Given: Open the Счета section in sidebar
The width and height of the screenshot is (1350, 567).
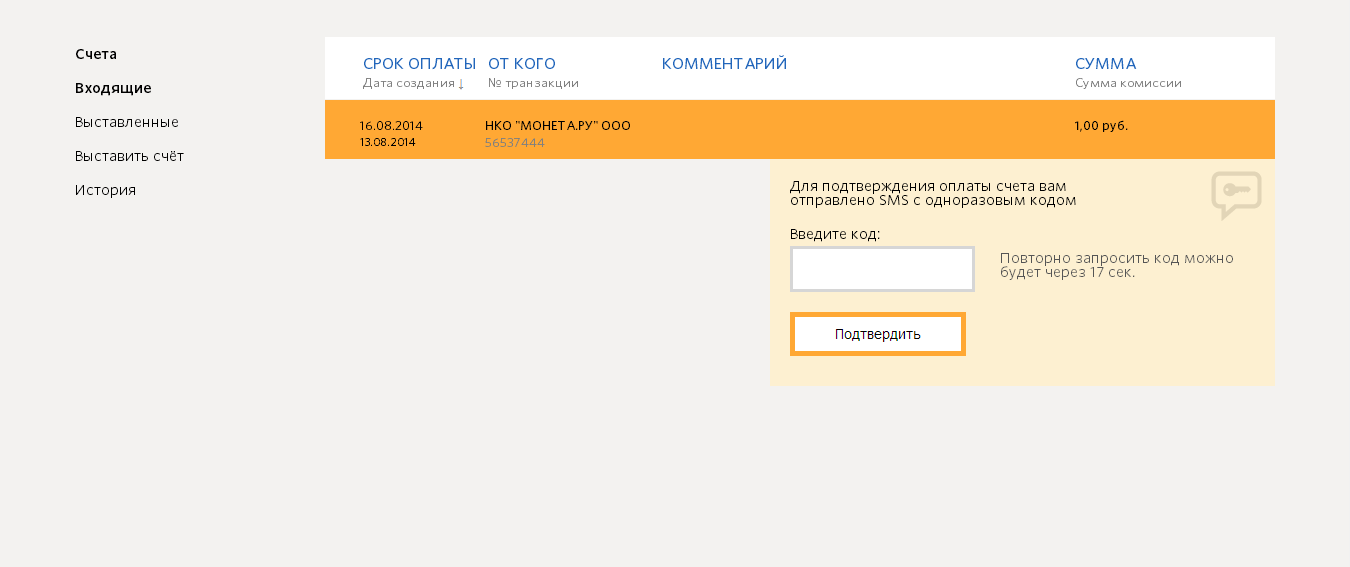Looking at the screenshot, I should 96,54.
